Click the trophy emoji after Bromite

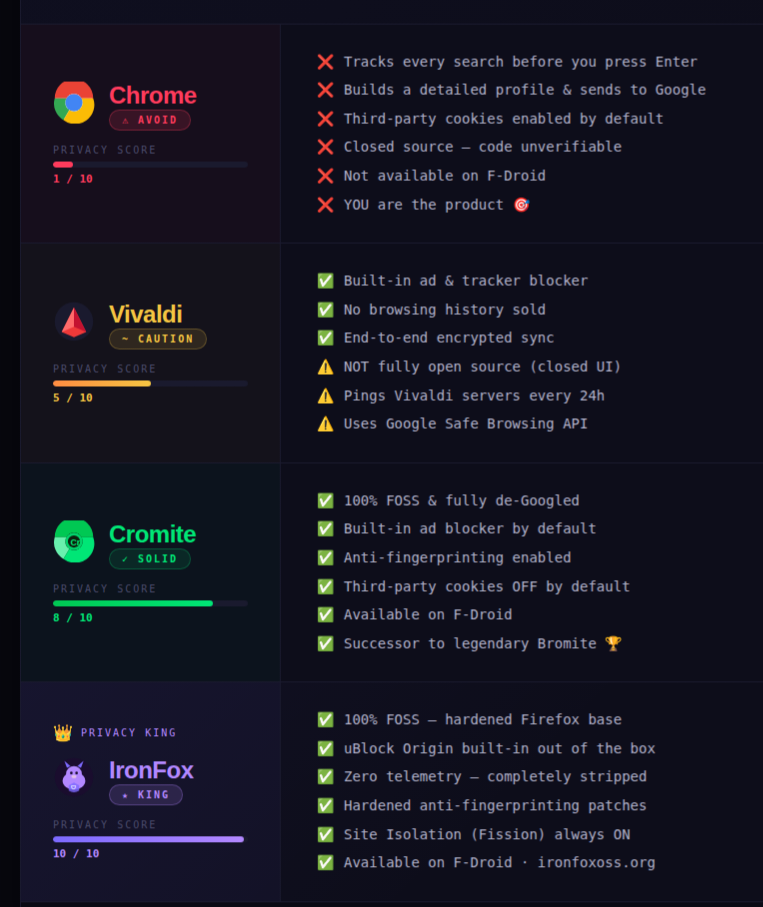point(613,644)
